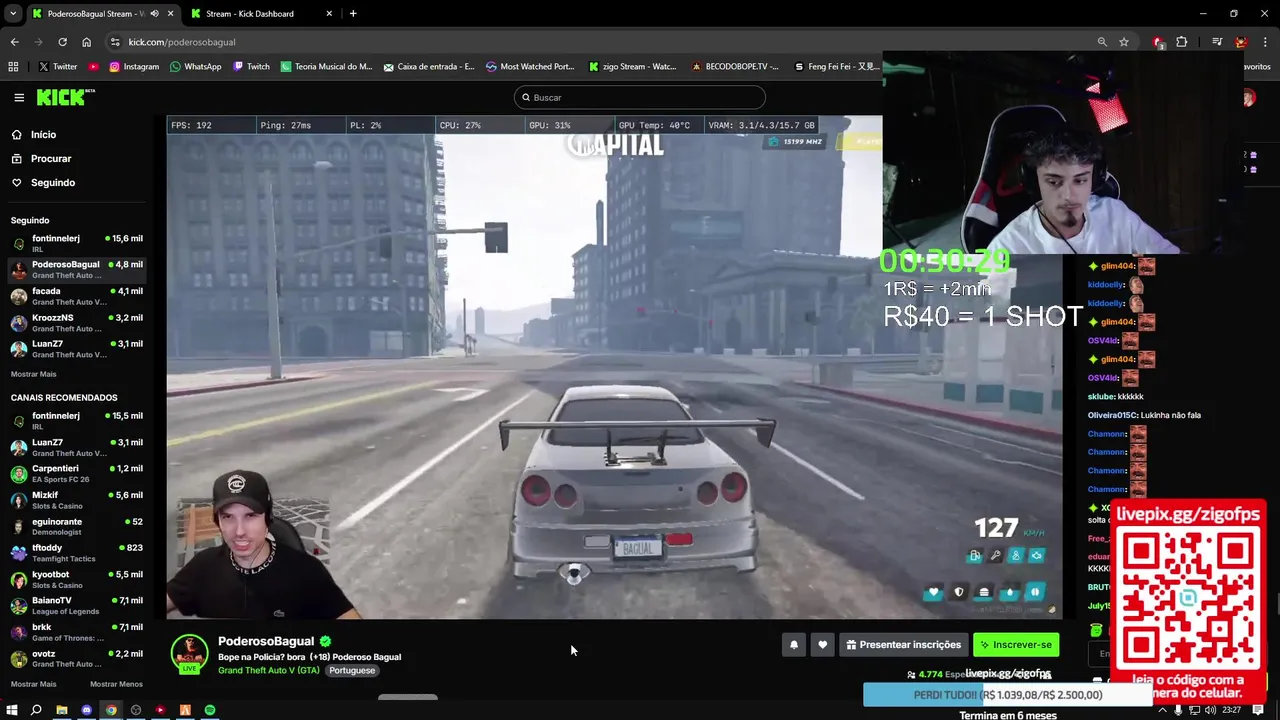Click the Portuguese language tag

point(352,670)
